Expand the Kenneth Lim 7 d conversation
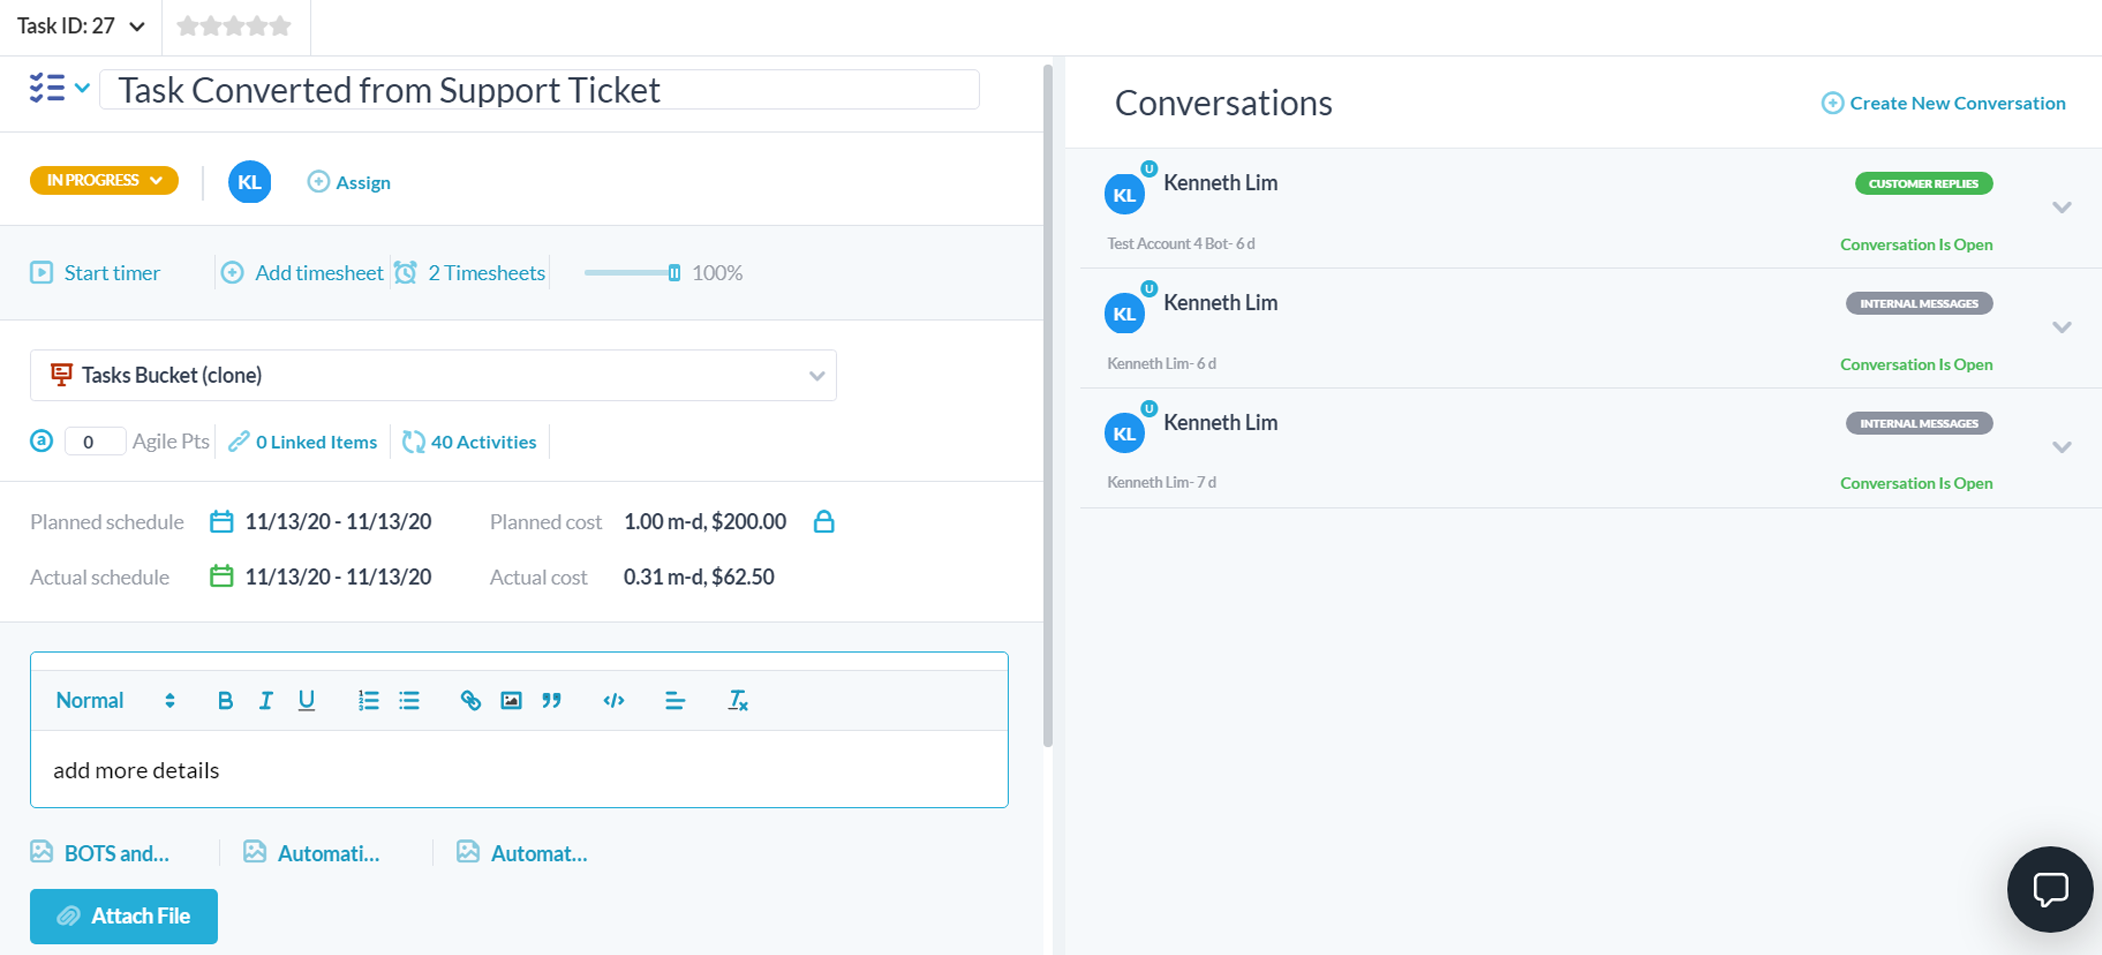Image resolution: width=2102 pixels, height=955 pixels. pyautogui.click(x=2062, y=447)
